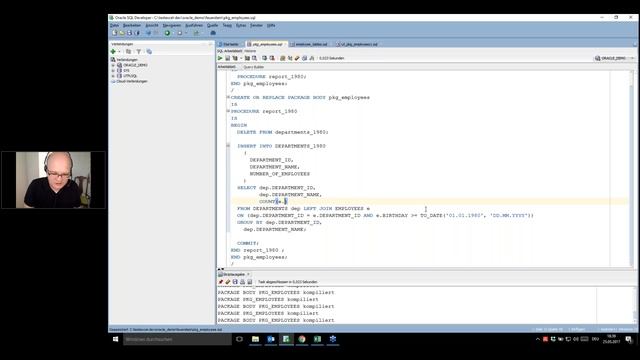
Task: Click the editor vertical scrollbar
Action: coord(632,168)
